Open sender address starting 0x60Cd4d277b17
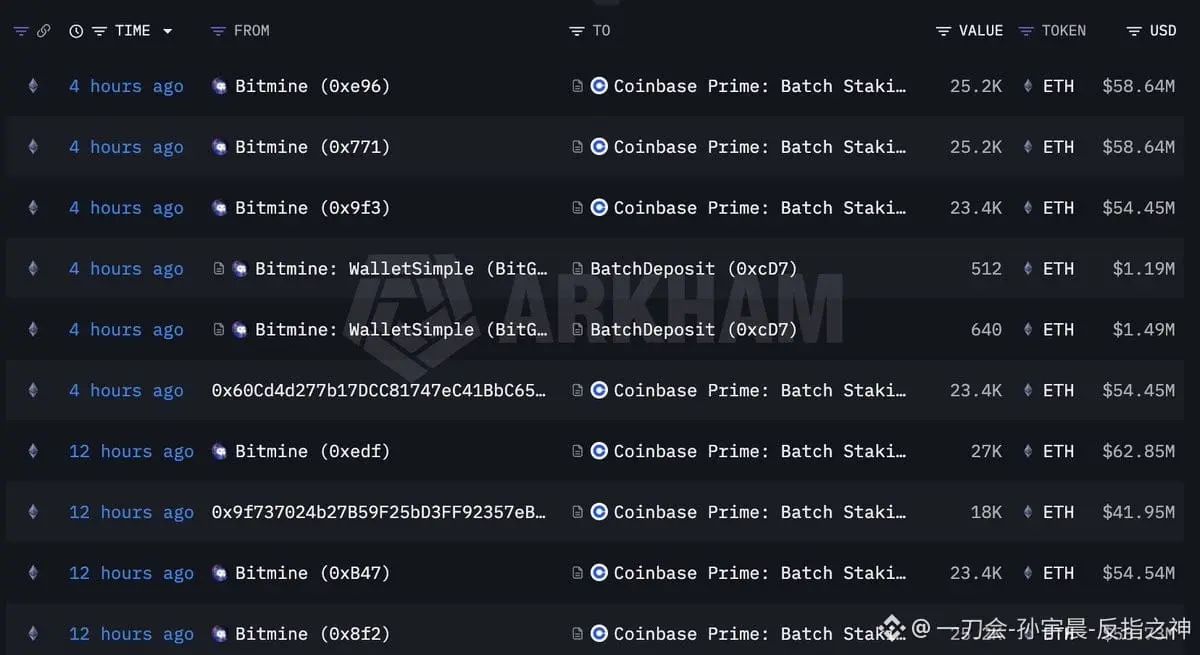 (x=379, y=391)
